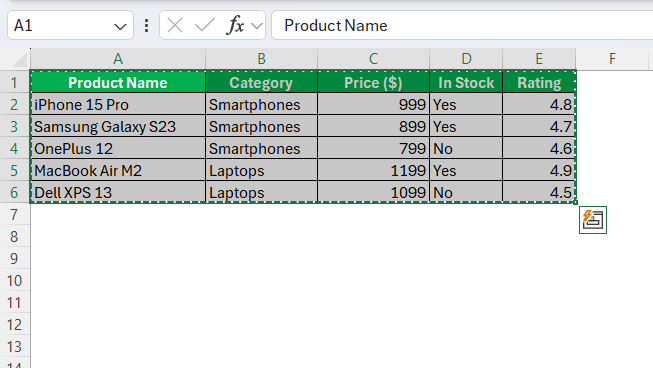This screenshot has height=368, width=653.
Task: Select the price cell 999
Action: point(374,104)
